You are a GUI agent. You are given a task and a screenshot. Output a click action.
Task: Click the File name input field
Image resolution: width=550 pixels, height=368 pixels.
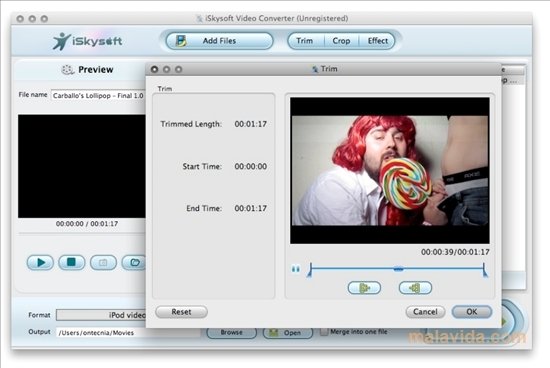[x=98, y=95]
